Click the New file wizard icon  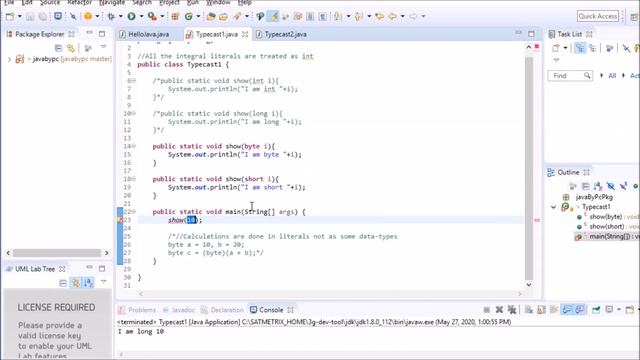[x=9, y=16]
